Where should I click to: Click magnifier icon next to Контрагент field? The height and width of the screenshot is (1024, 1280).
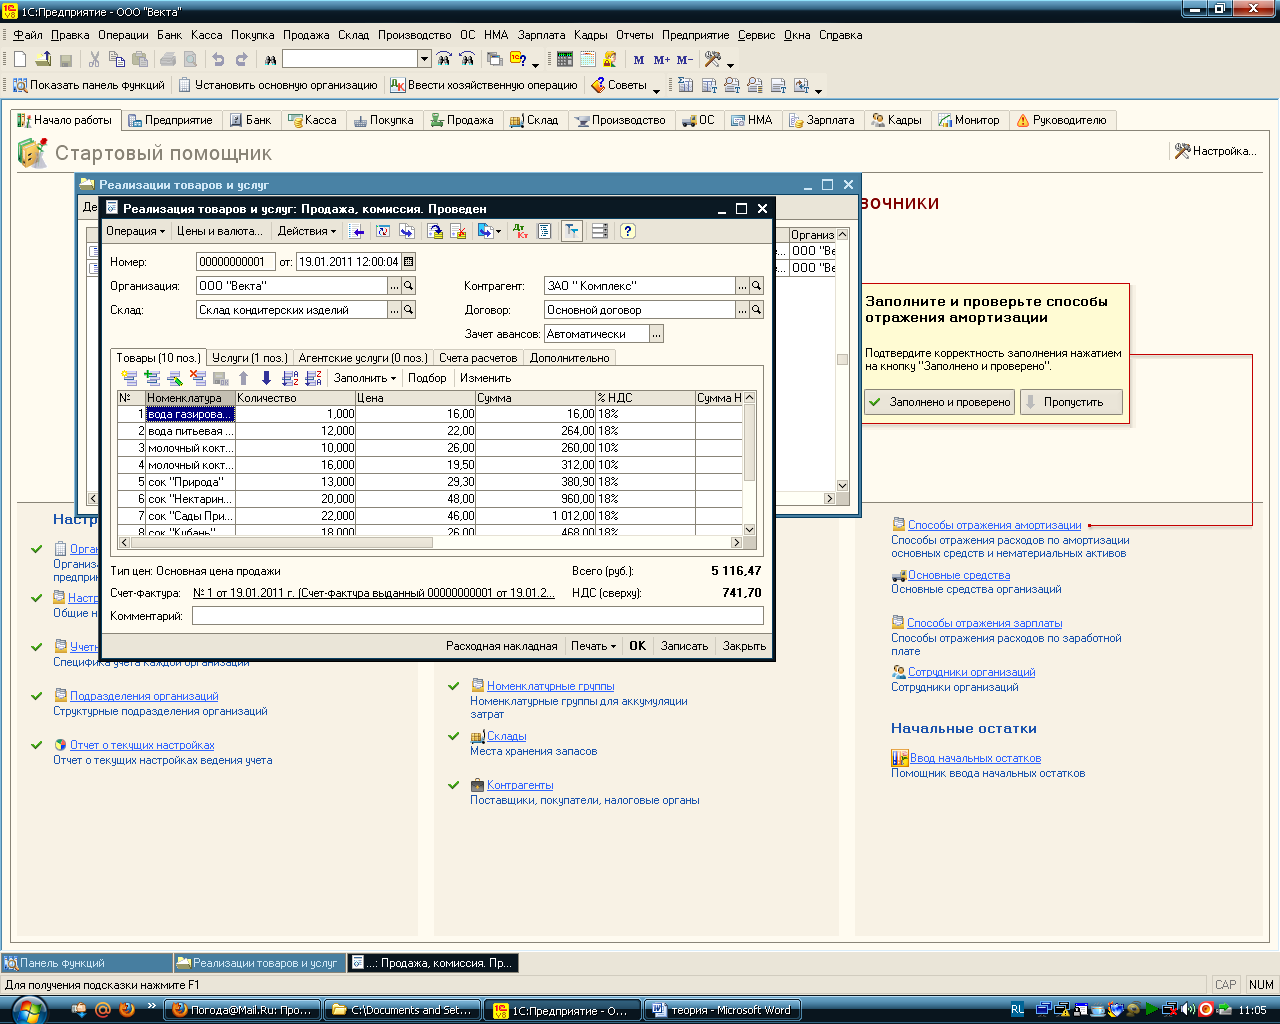757,286
